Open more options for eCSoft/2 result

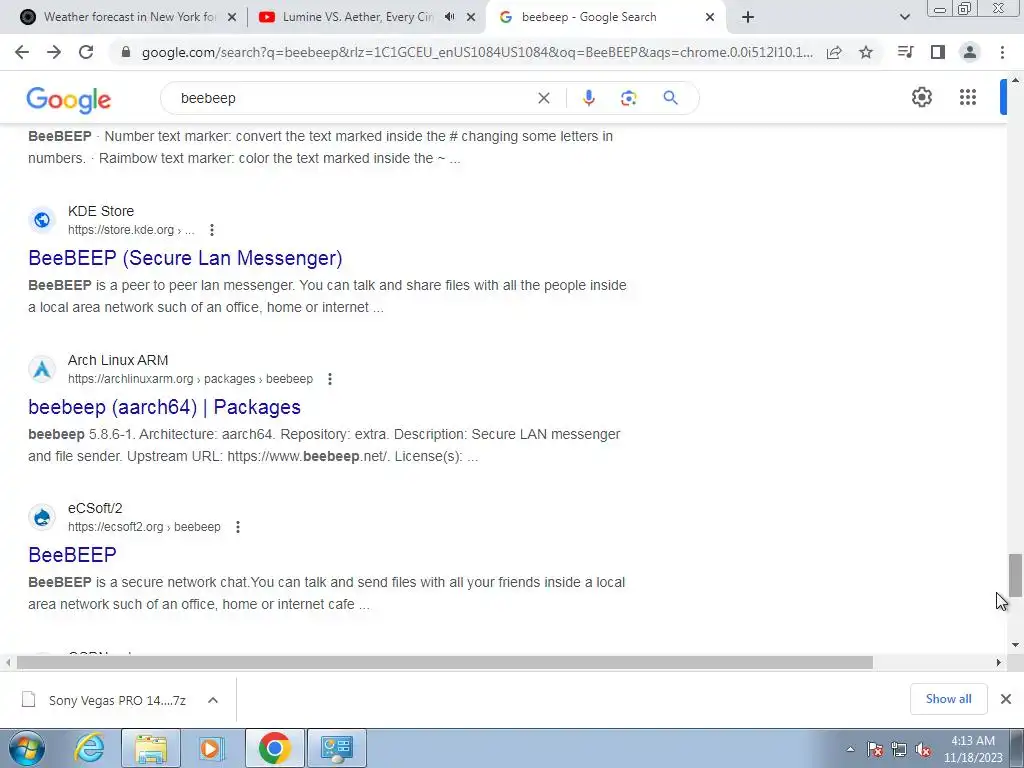[238, 526]
